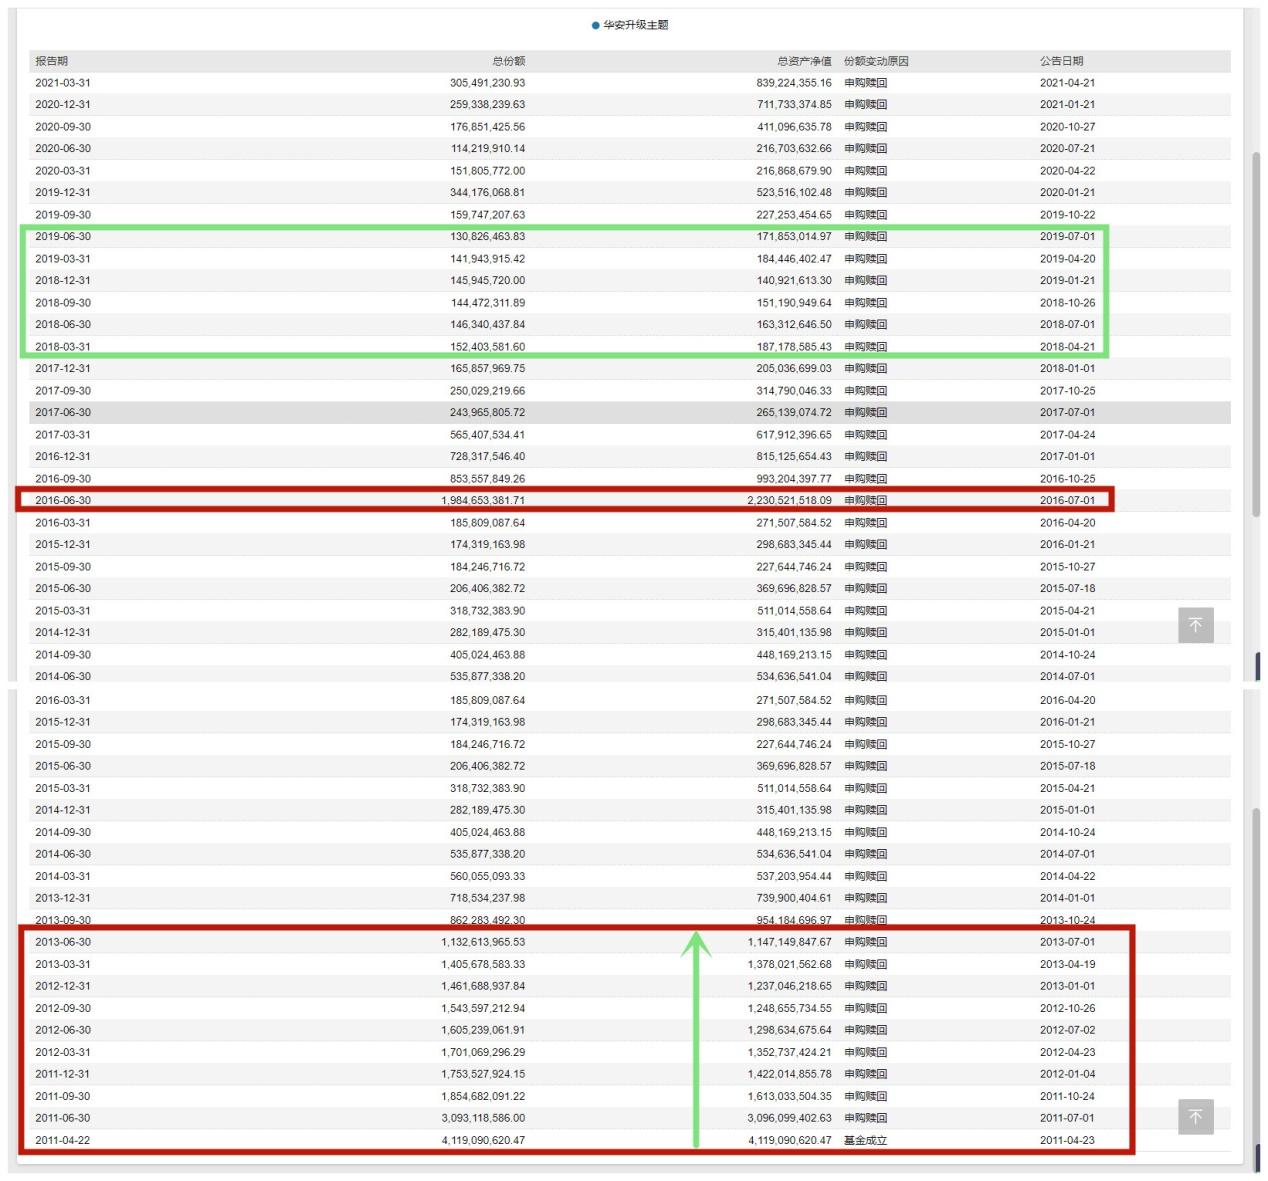This screenshot has height=1181, width=1268.
Task: Select total shares value 344,176,068.81
Action: (487, 193)
